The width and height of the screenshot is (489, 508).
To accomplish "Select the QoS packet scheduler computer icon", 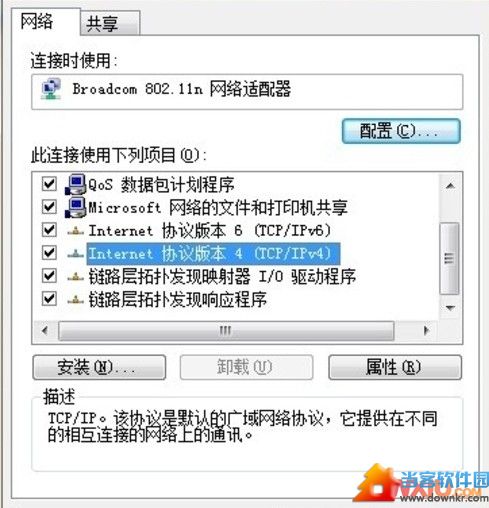I will point(76,184).
